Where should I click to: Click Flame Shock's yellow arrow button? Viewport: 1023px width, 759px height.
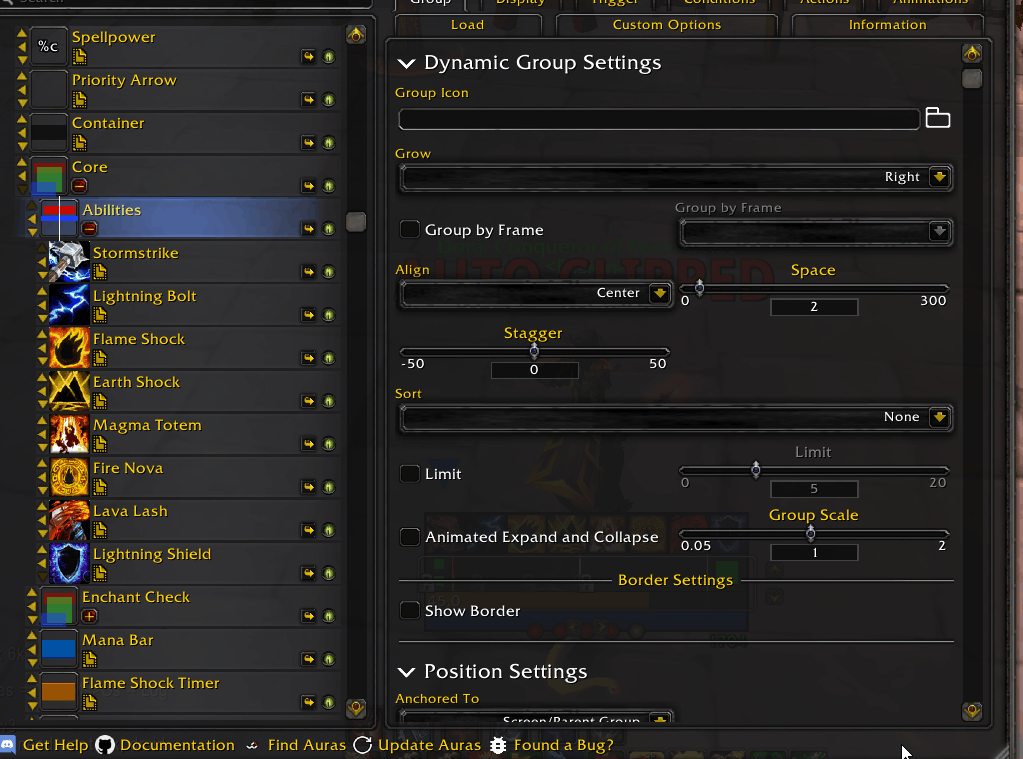[x=309, y=358]
